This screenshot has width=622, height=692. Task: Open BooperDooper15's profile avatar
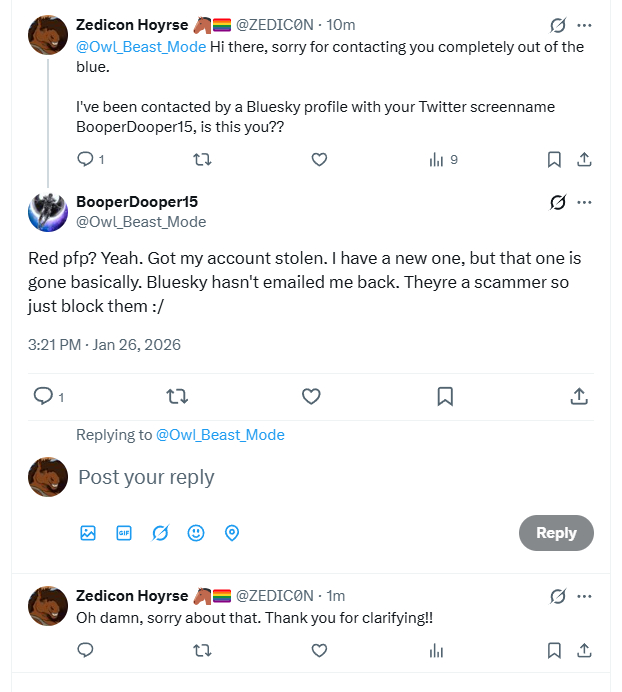(48, 212)
